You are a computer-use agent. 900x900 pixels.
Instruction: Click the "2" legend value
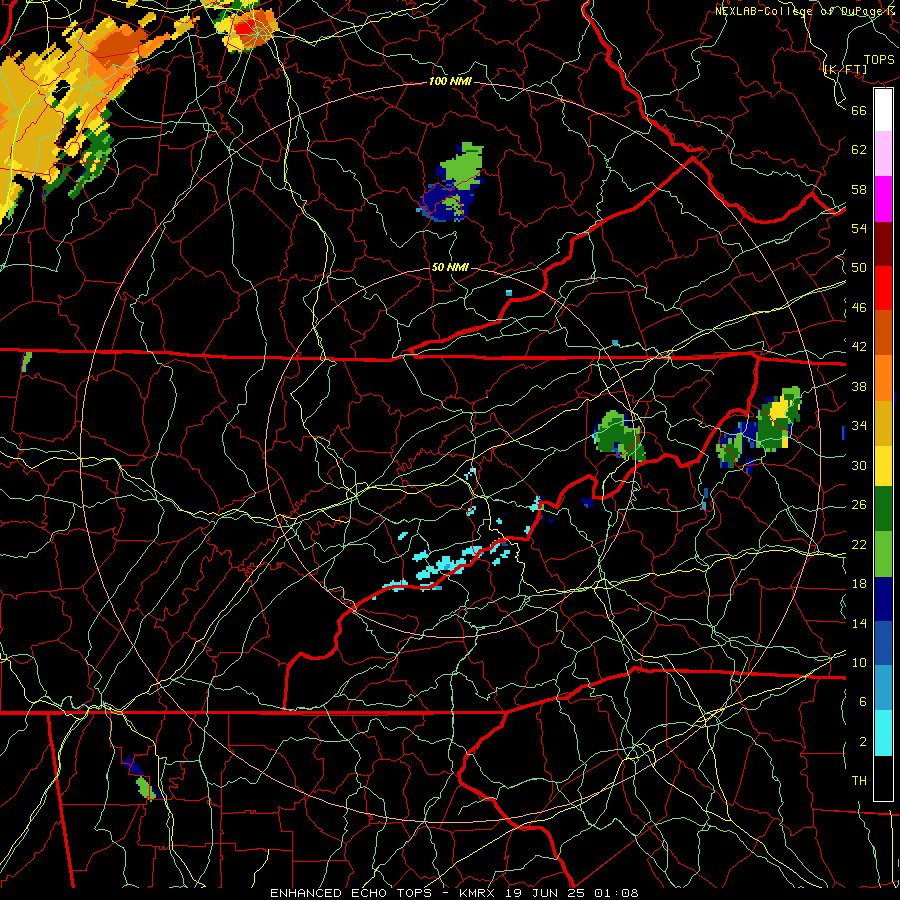(863, 742)
